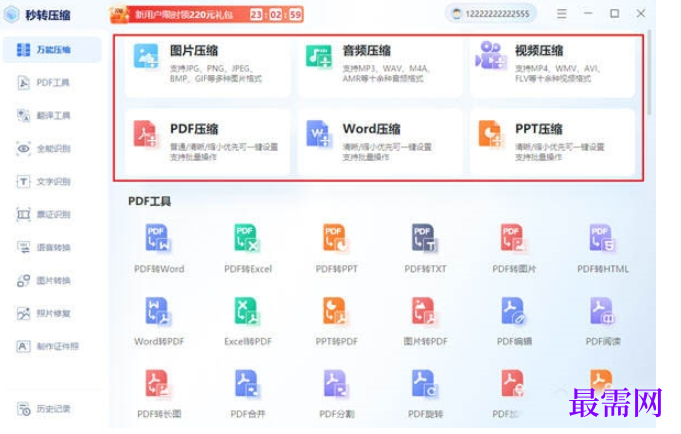Screen dimensions: 681x434
Task: Switch to 照片修复 in the sidebar
Action: point(52,314)
